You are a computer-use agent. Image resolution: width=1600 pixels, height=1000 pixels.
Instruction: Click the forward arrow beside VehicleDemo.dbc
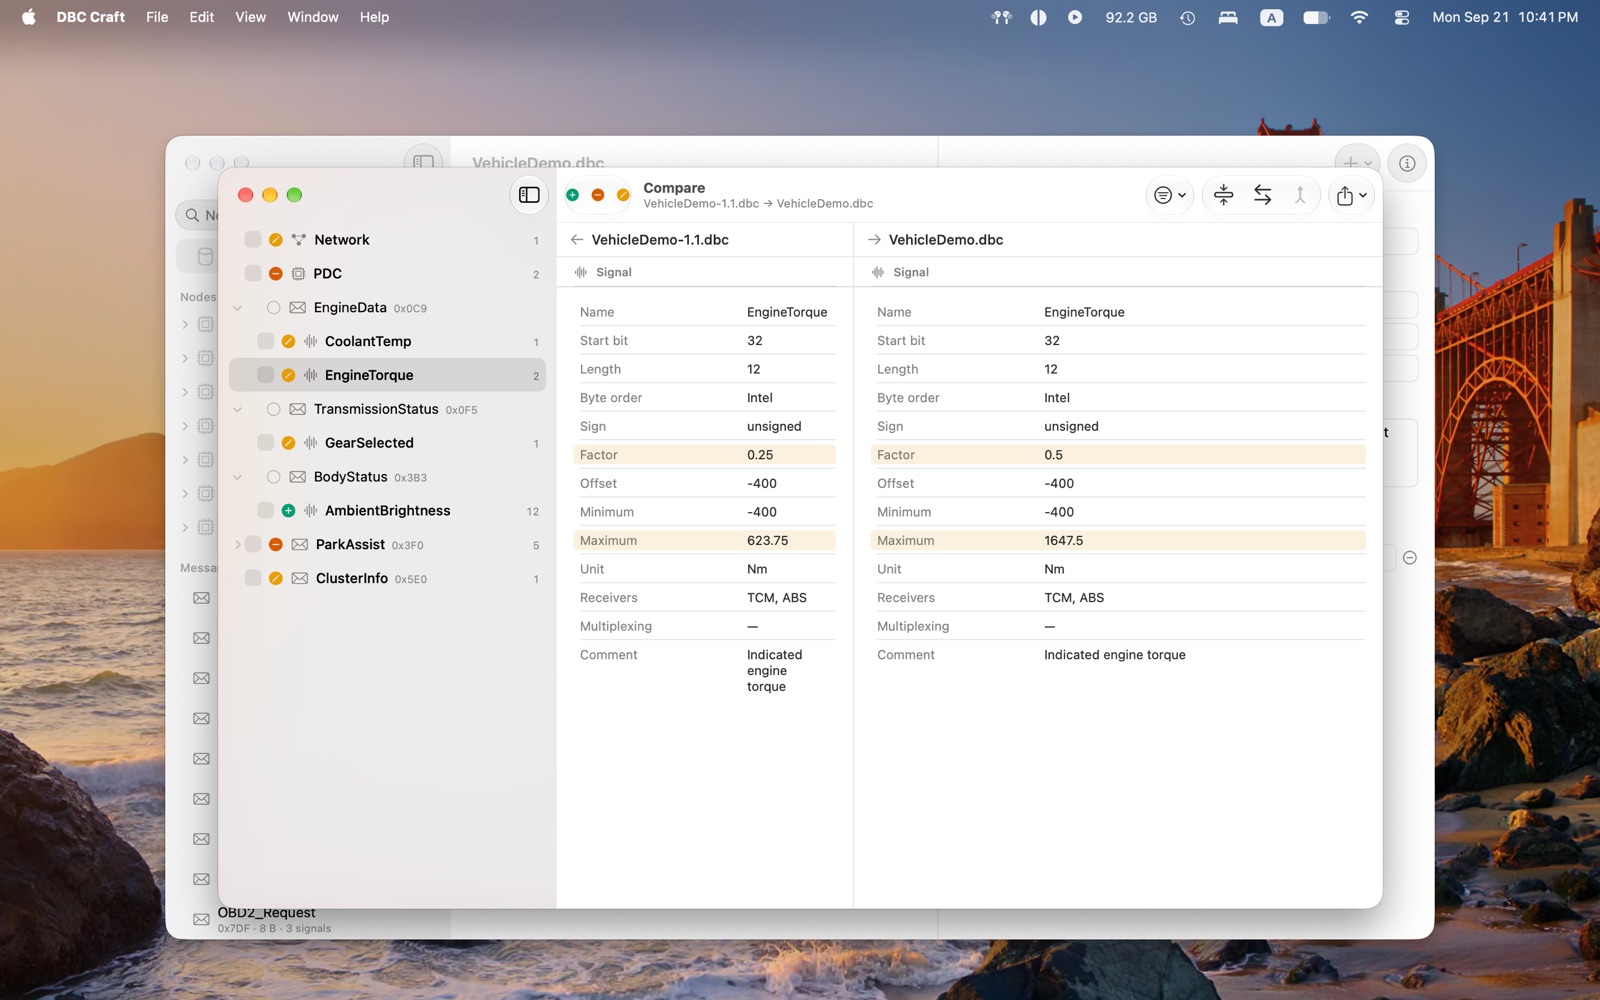point(874,240)
